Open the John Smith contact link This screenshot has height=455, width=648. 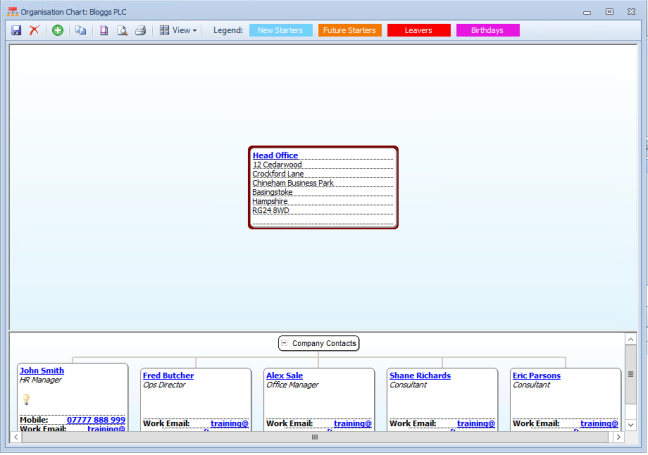tap(41, 370)
